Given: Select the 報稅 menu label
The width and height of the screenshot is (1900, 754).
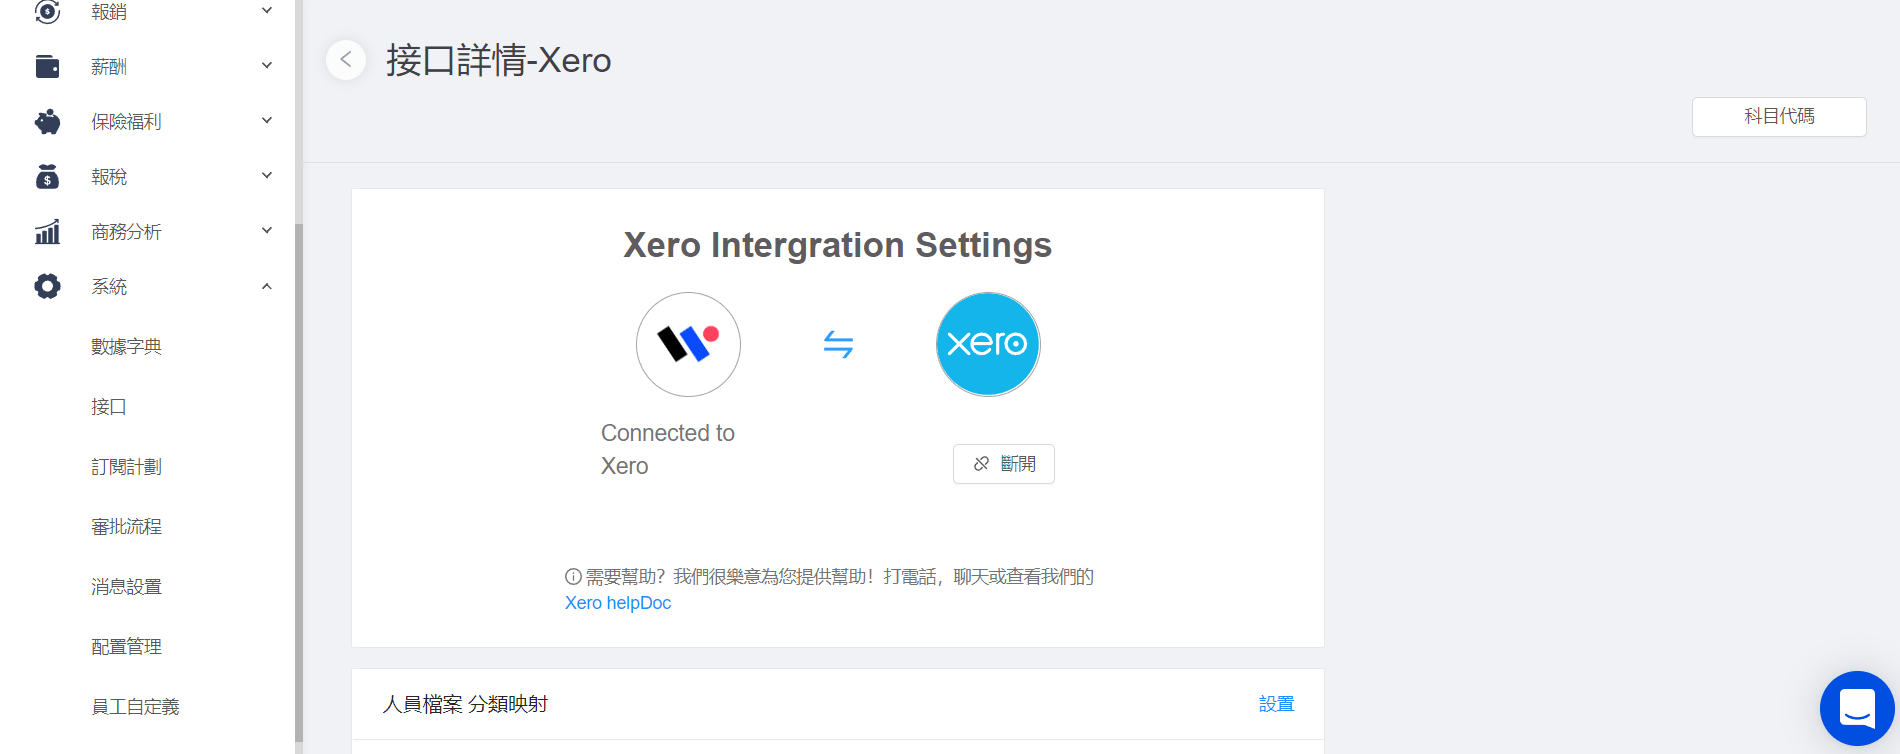Looking at the screenshot, I should (109, 177).
